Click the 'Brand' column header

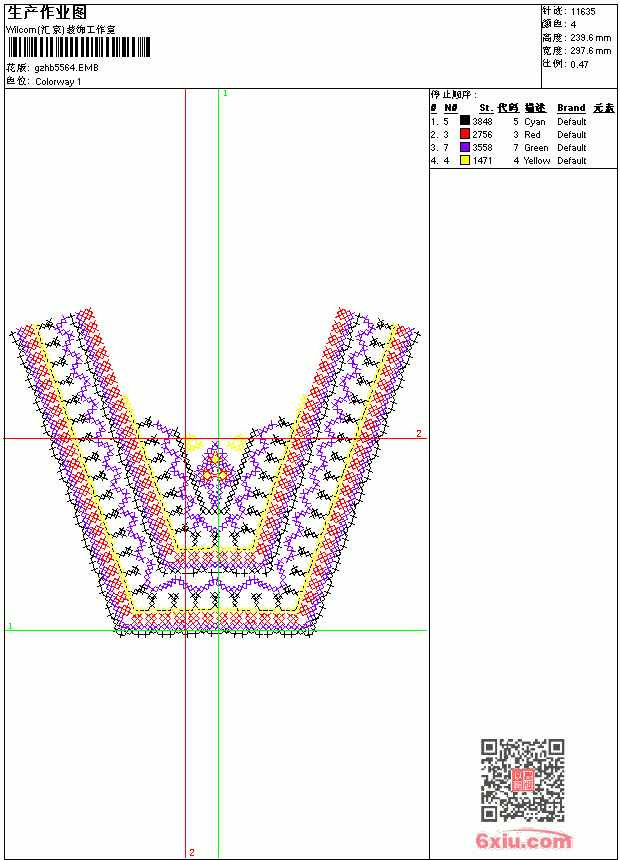(x=571, y=108)
